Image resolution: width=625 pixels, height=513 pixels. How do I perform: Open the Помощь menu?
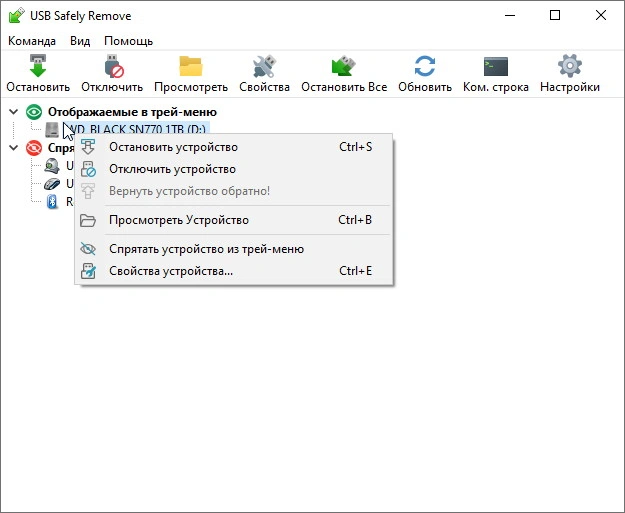click(129, 41)
